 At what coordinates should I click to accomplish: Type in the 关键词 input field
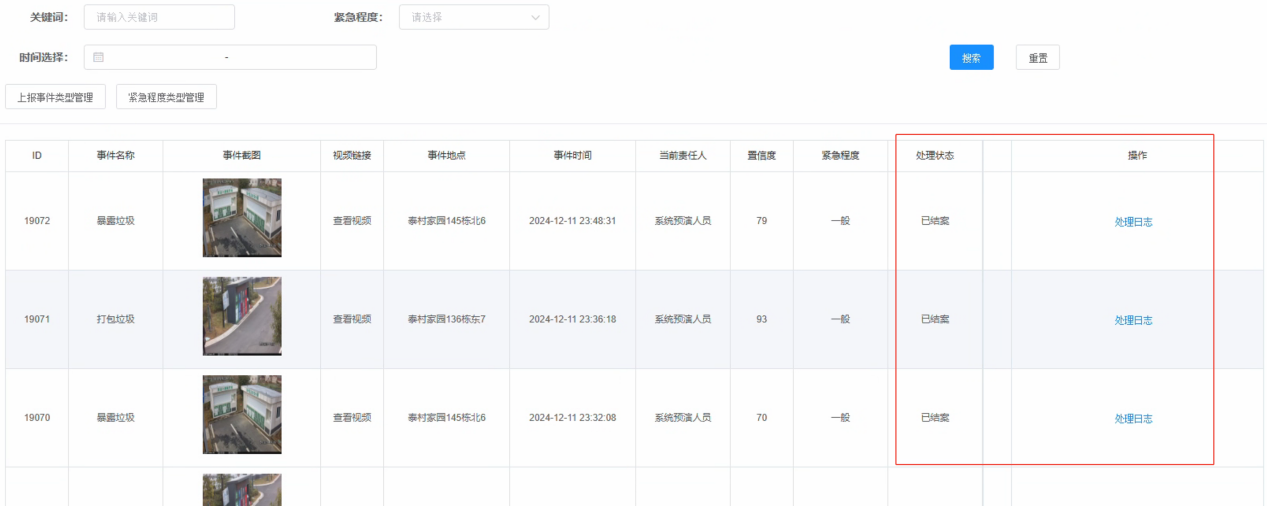click(x=160, y=17)
